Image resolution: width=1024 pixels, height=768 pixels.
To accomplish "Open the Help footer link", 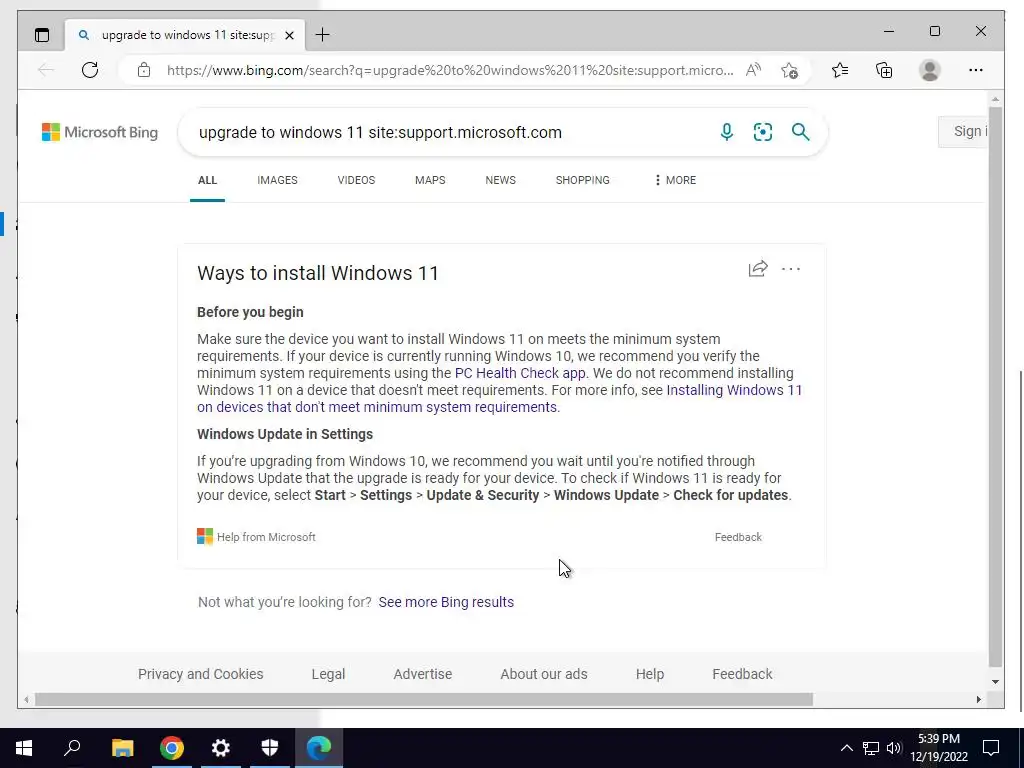I will point(650,674).
